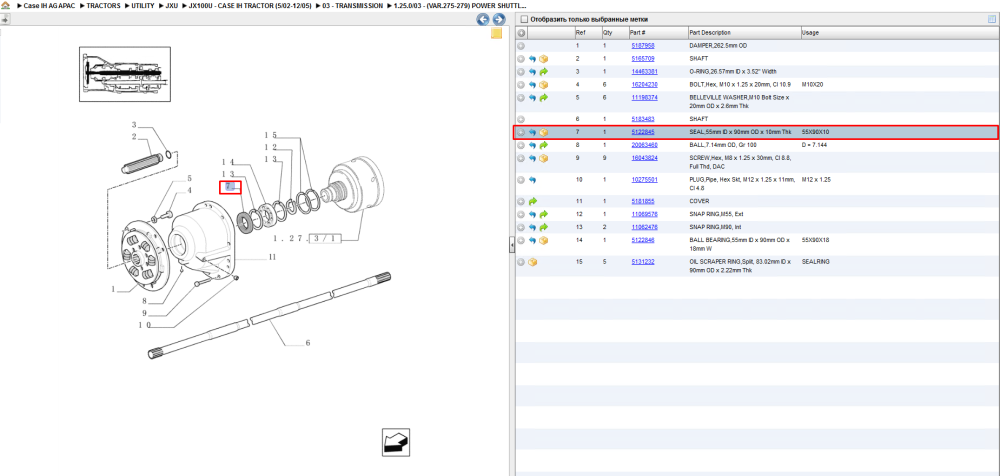Open part number 5122845 link
1000x476 pixels.
pos(642,132)
